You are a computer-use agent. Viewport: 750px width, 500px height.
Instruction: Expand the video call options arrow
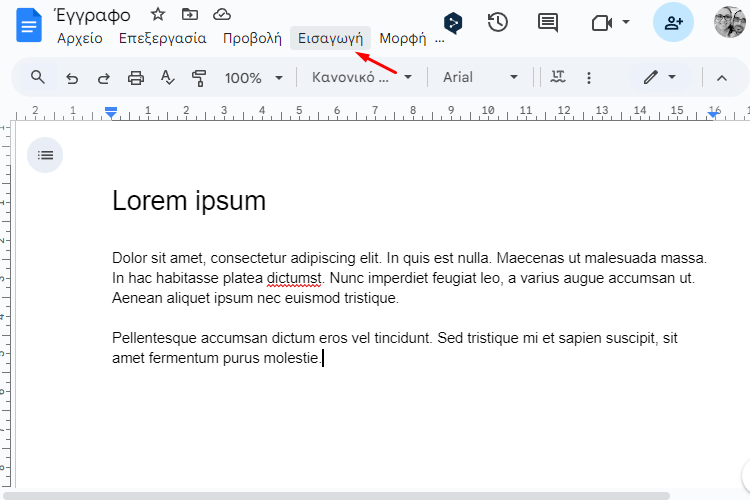point(626,22)
